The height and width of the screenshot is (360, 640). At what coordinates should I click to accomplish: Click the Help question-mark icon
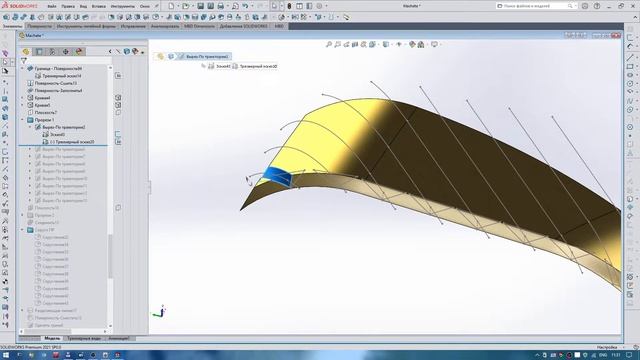coord(597,6)
